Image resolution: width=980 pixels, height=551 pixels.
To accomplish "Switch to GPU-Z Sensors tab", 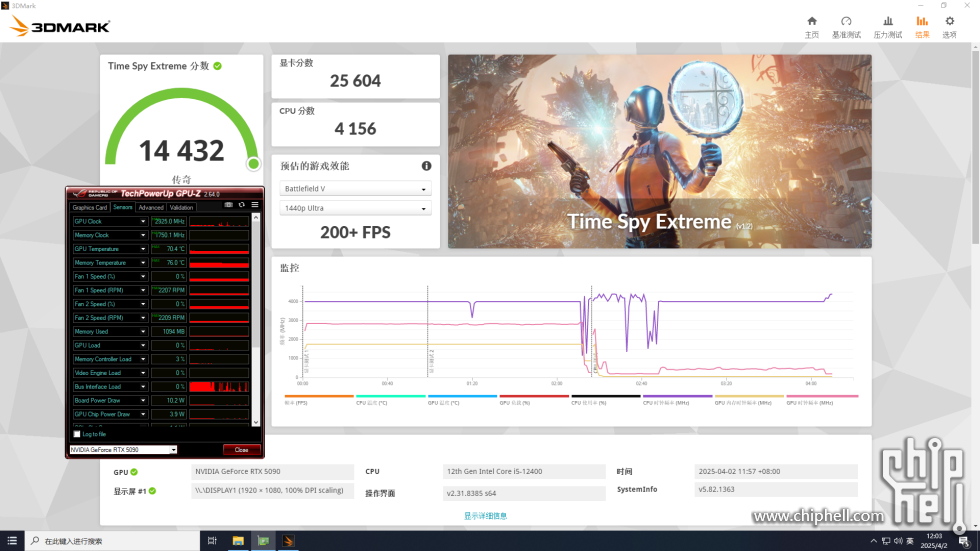I will pos(122,207).
